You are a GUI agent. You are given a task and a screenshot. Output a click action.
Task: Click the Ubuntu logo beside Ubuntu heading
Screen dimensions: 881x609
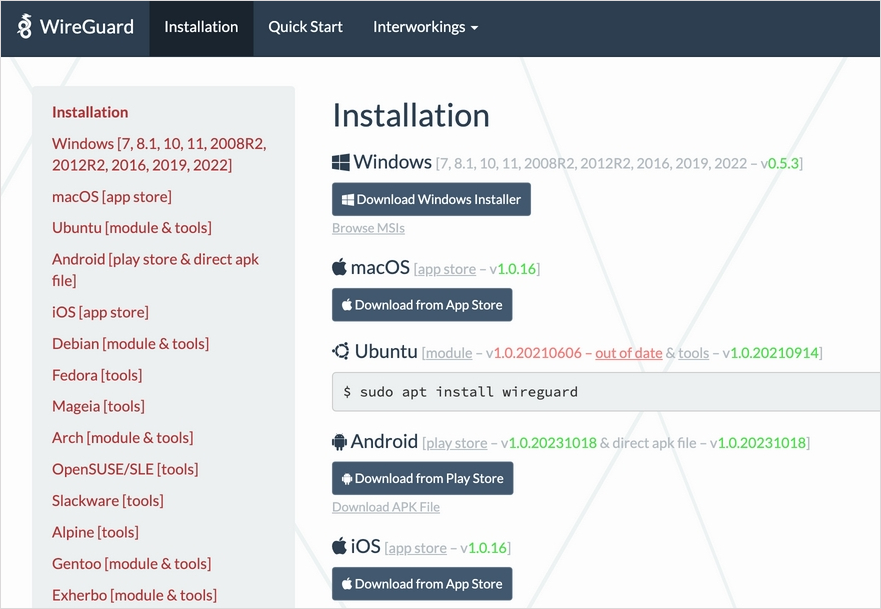pos(341,351)
